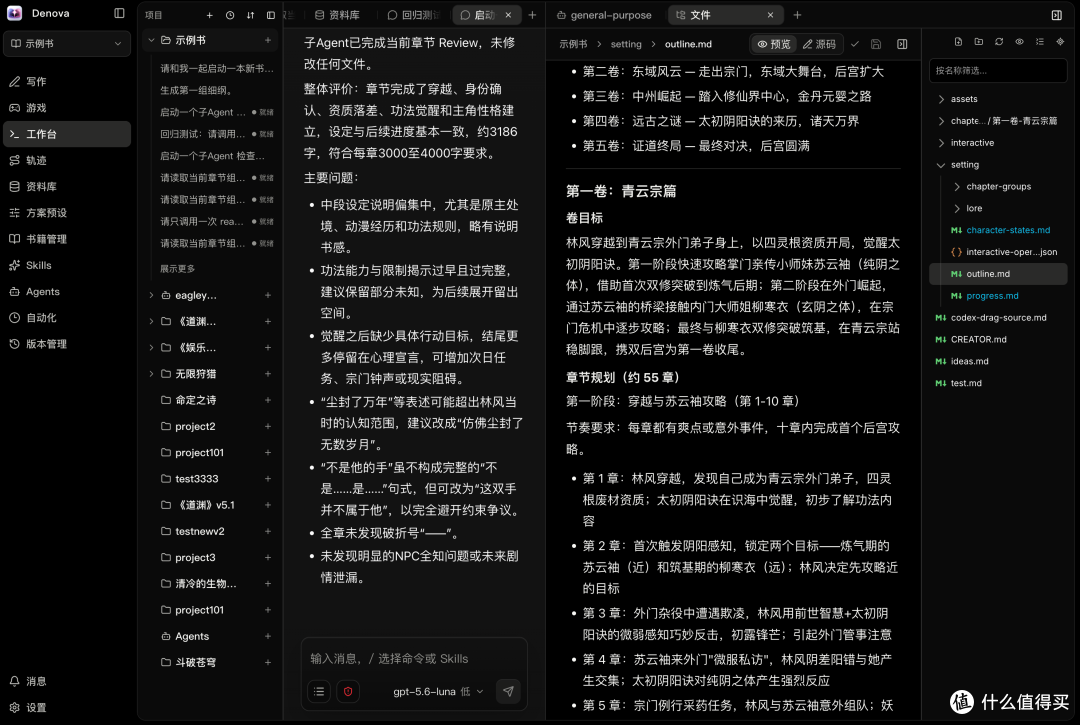Open interactive-oper...json file

1011,252
